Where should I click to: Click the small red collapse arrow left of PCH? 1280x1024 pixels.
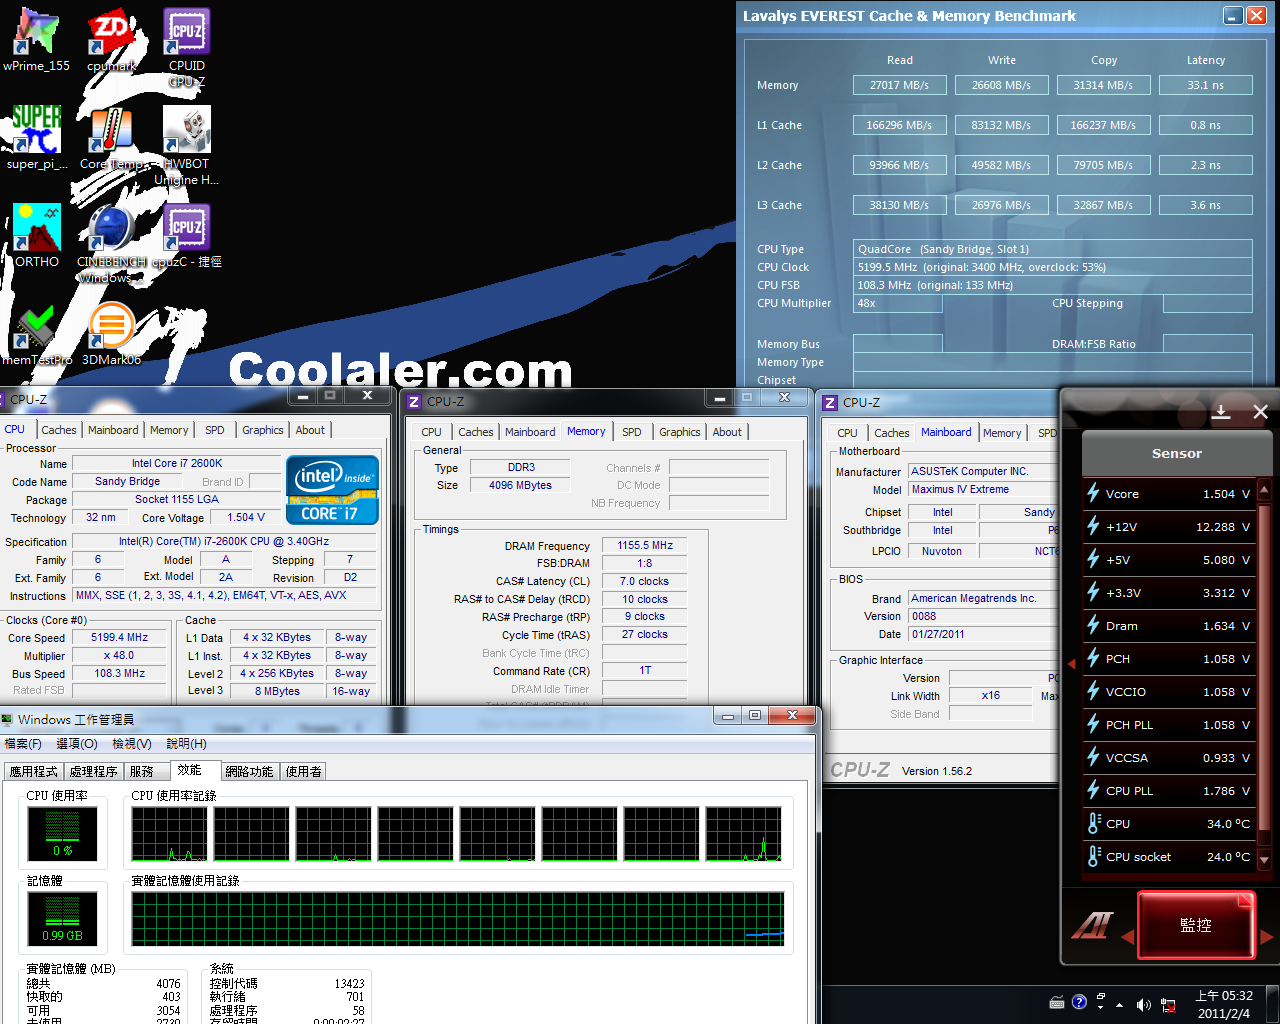tap(1071, 662)
